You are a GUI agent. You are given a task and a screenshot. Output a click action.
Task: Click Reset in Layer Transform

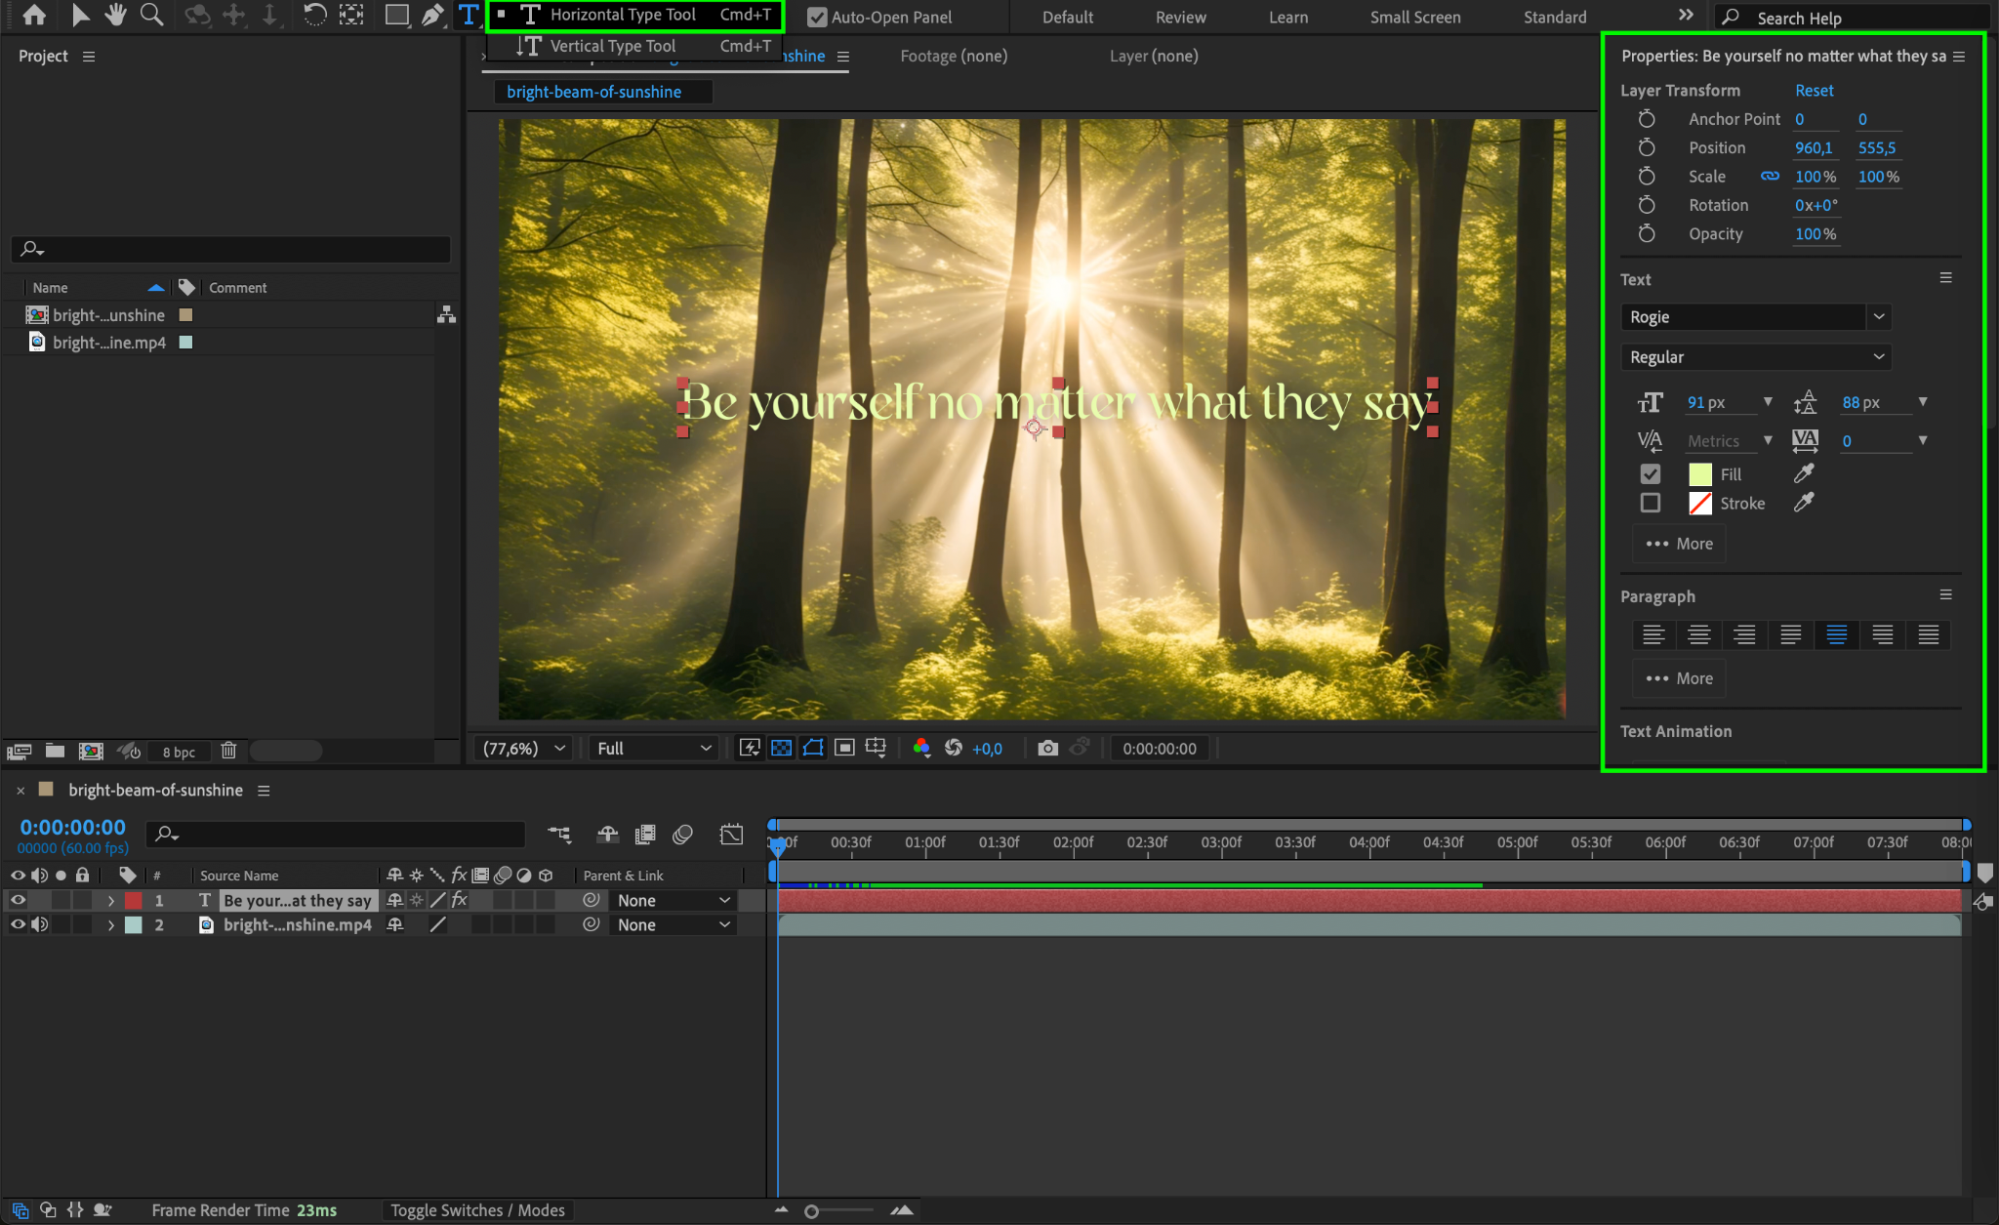[x=1813, y=90]
